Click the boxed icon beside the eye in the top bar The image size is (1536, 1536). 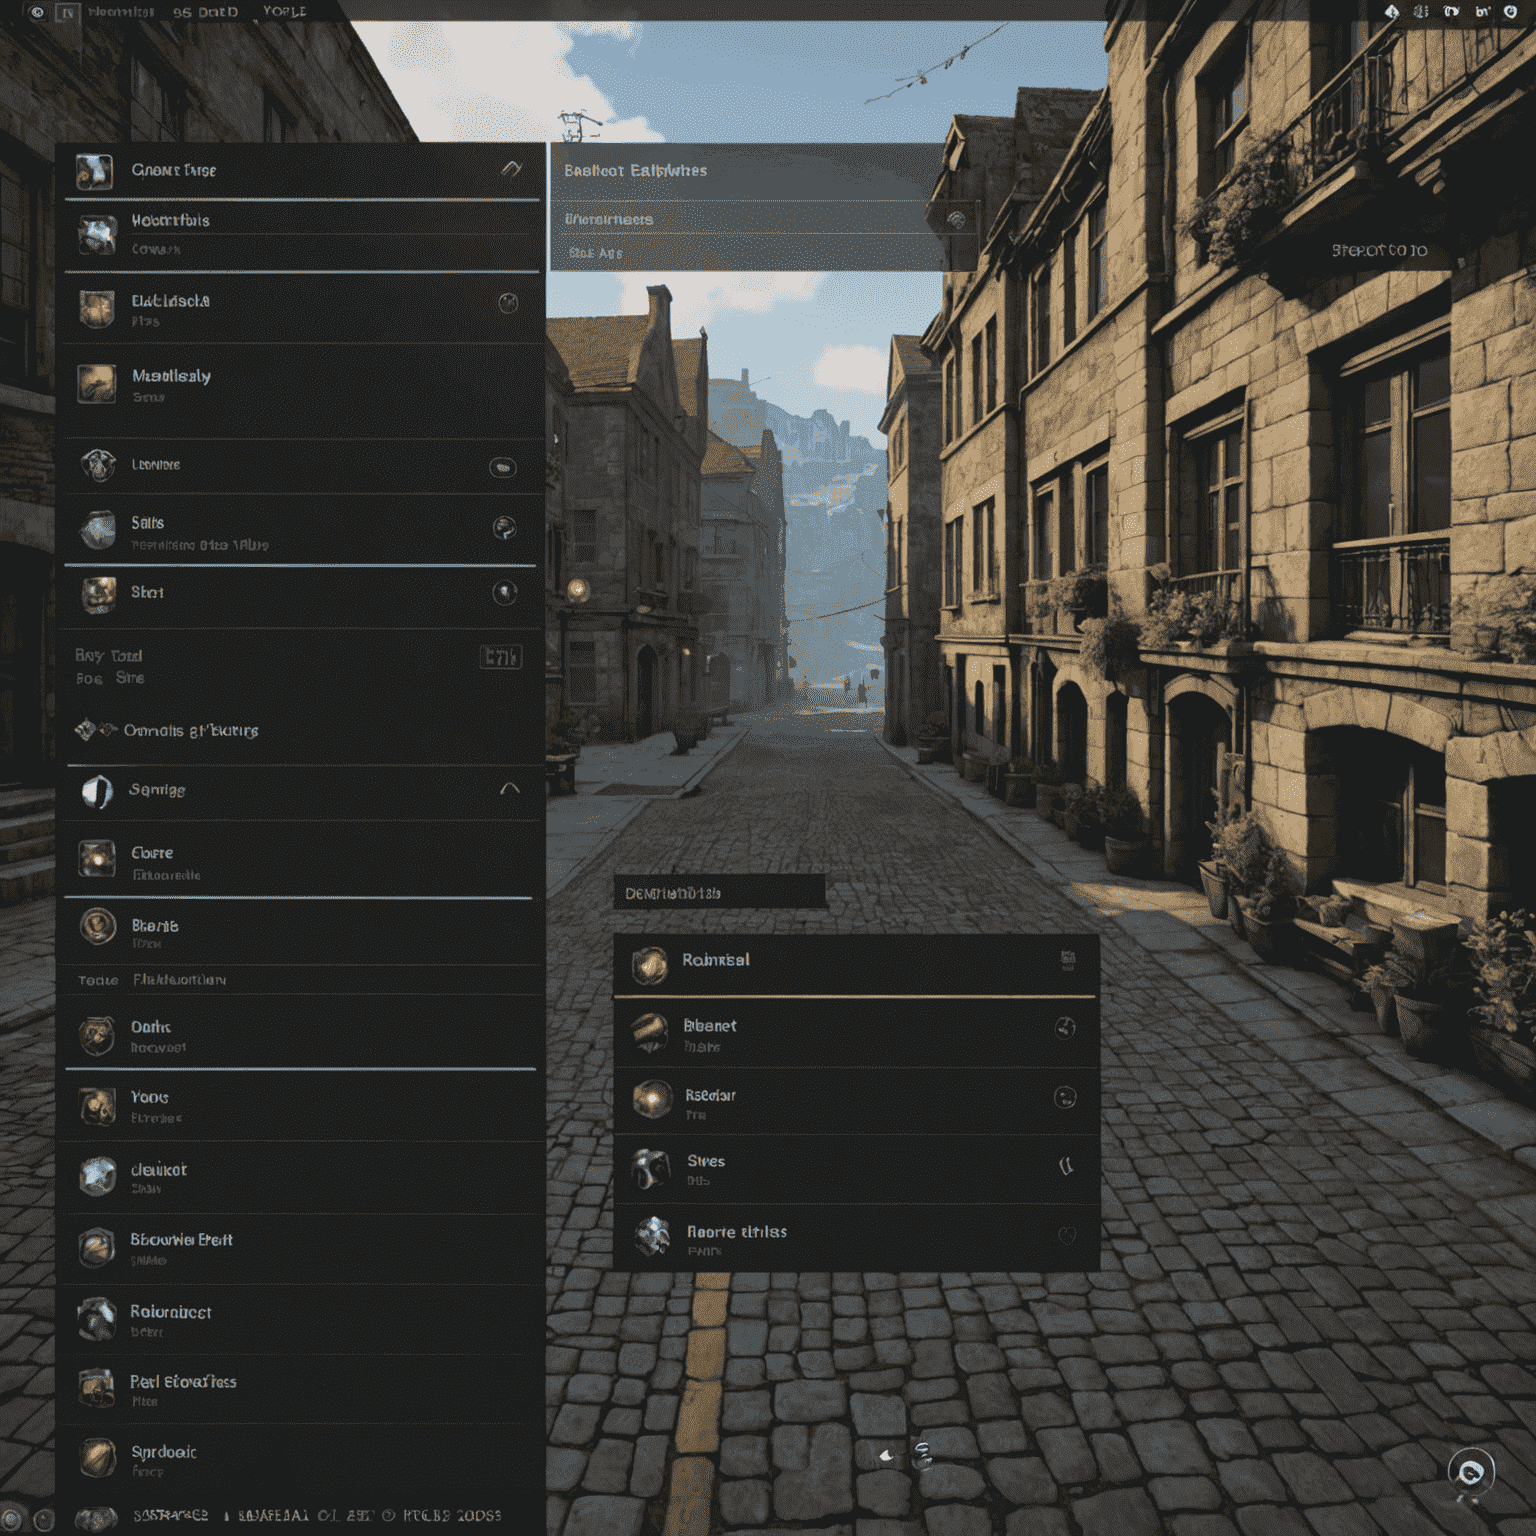pyautogui.click(x=67, y=13)
